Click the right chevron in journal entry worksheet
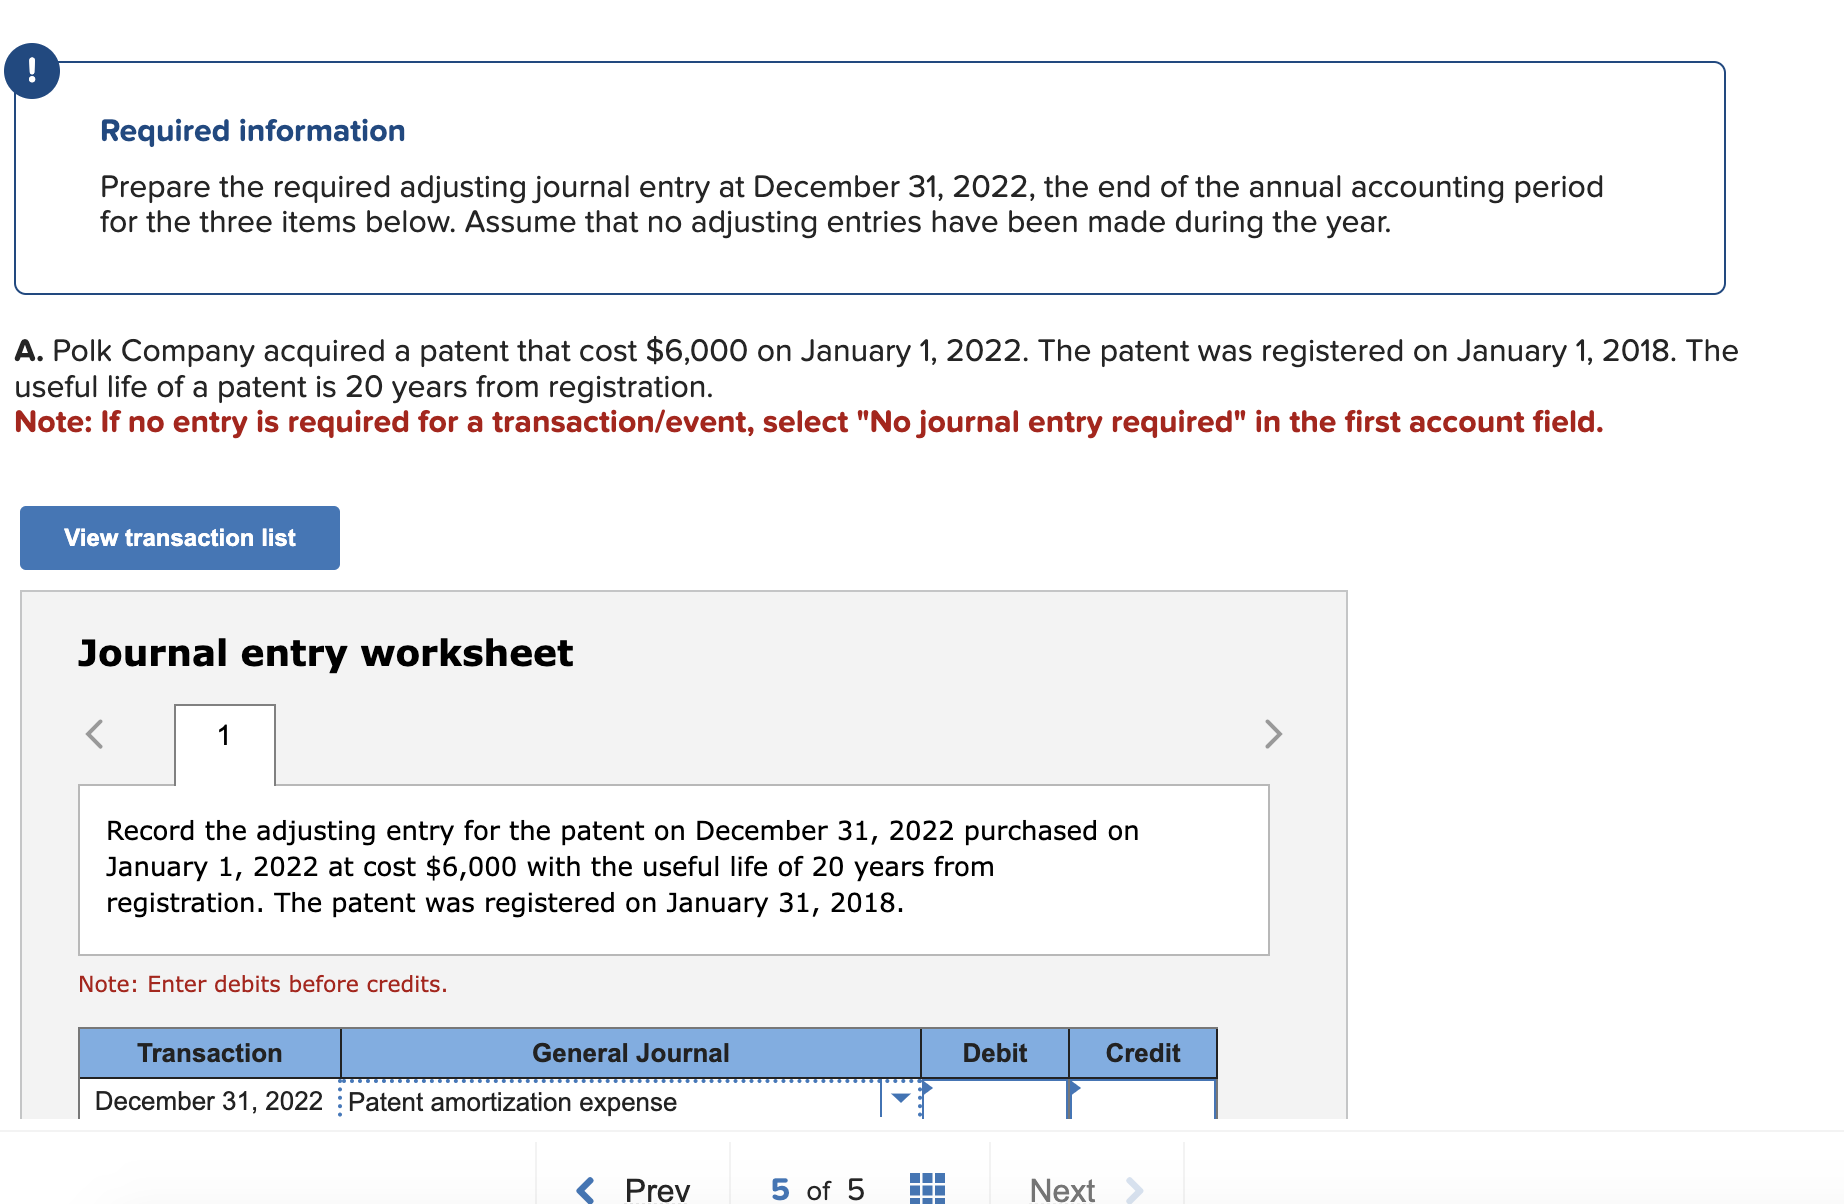Image resolution: width=1844 pixels, height=1204 pixels. tap(1272, 734)
